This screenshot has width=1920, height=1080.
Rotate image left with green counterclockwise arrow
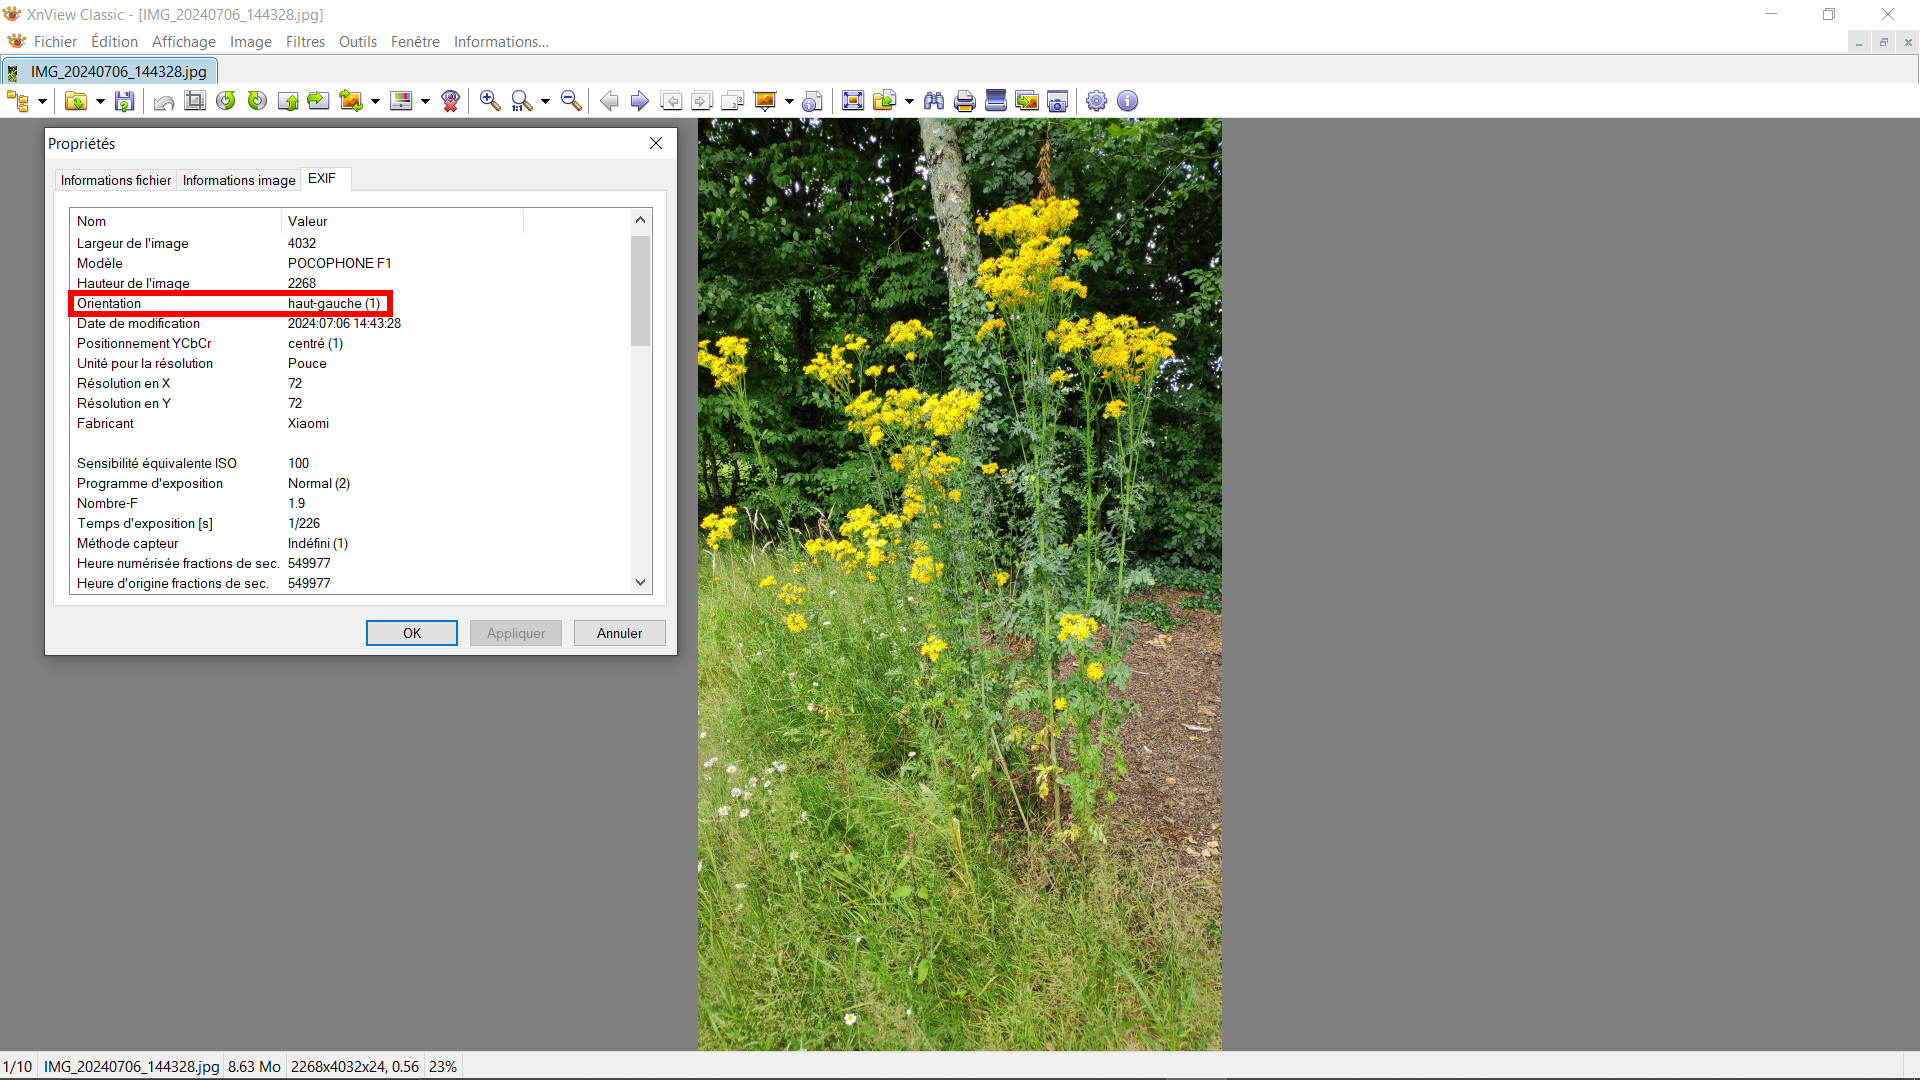(x=226, y=101)
